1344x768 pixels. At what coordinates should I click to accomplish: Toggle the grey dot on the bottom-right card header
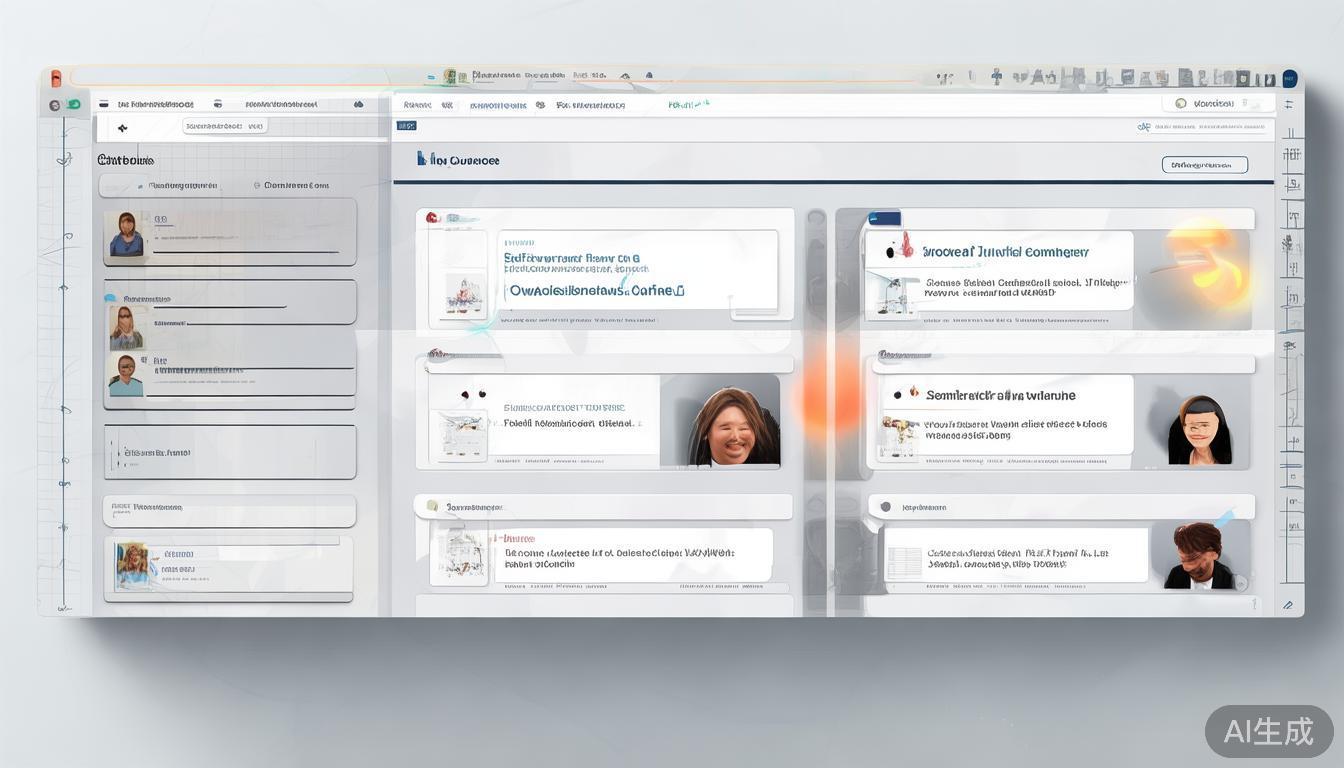[885, 507]
